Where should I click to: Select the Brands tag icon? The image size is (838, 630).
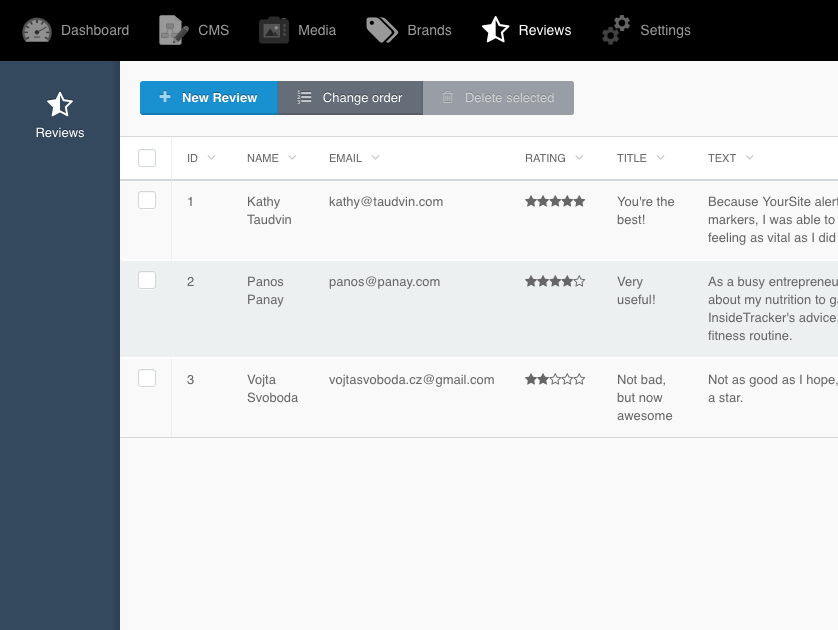coord(382,30)
